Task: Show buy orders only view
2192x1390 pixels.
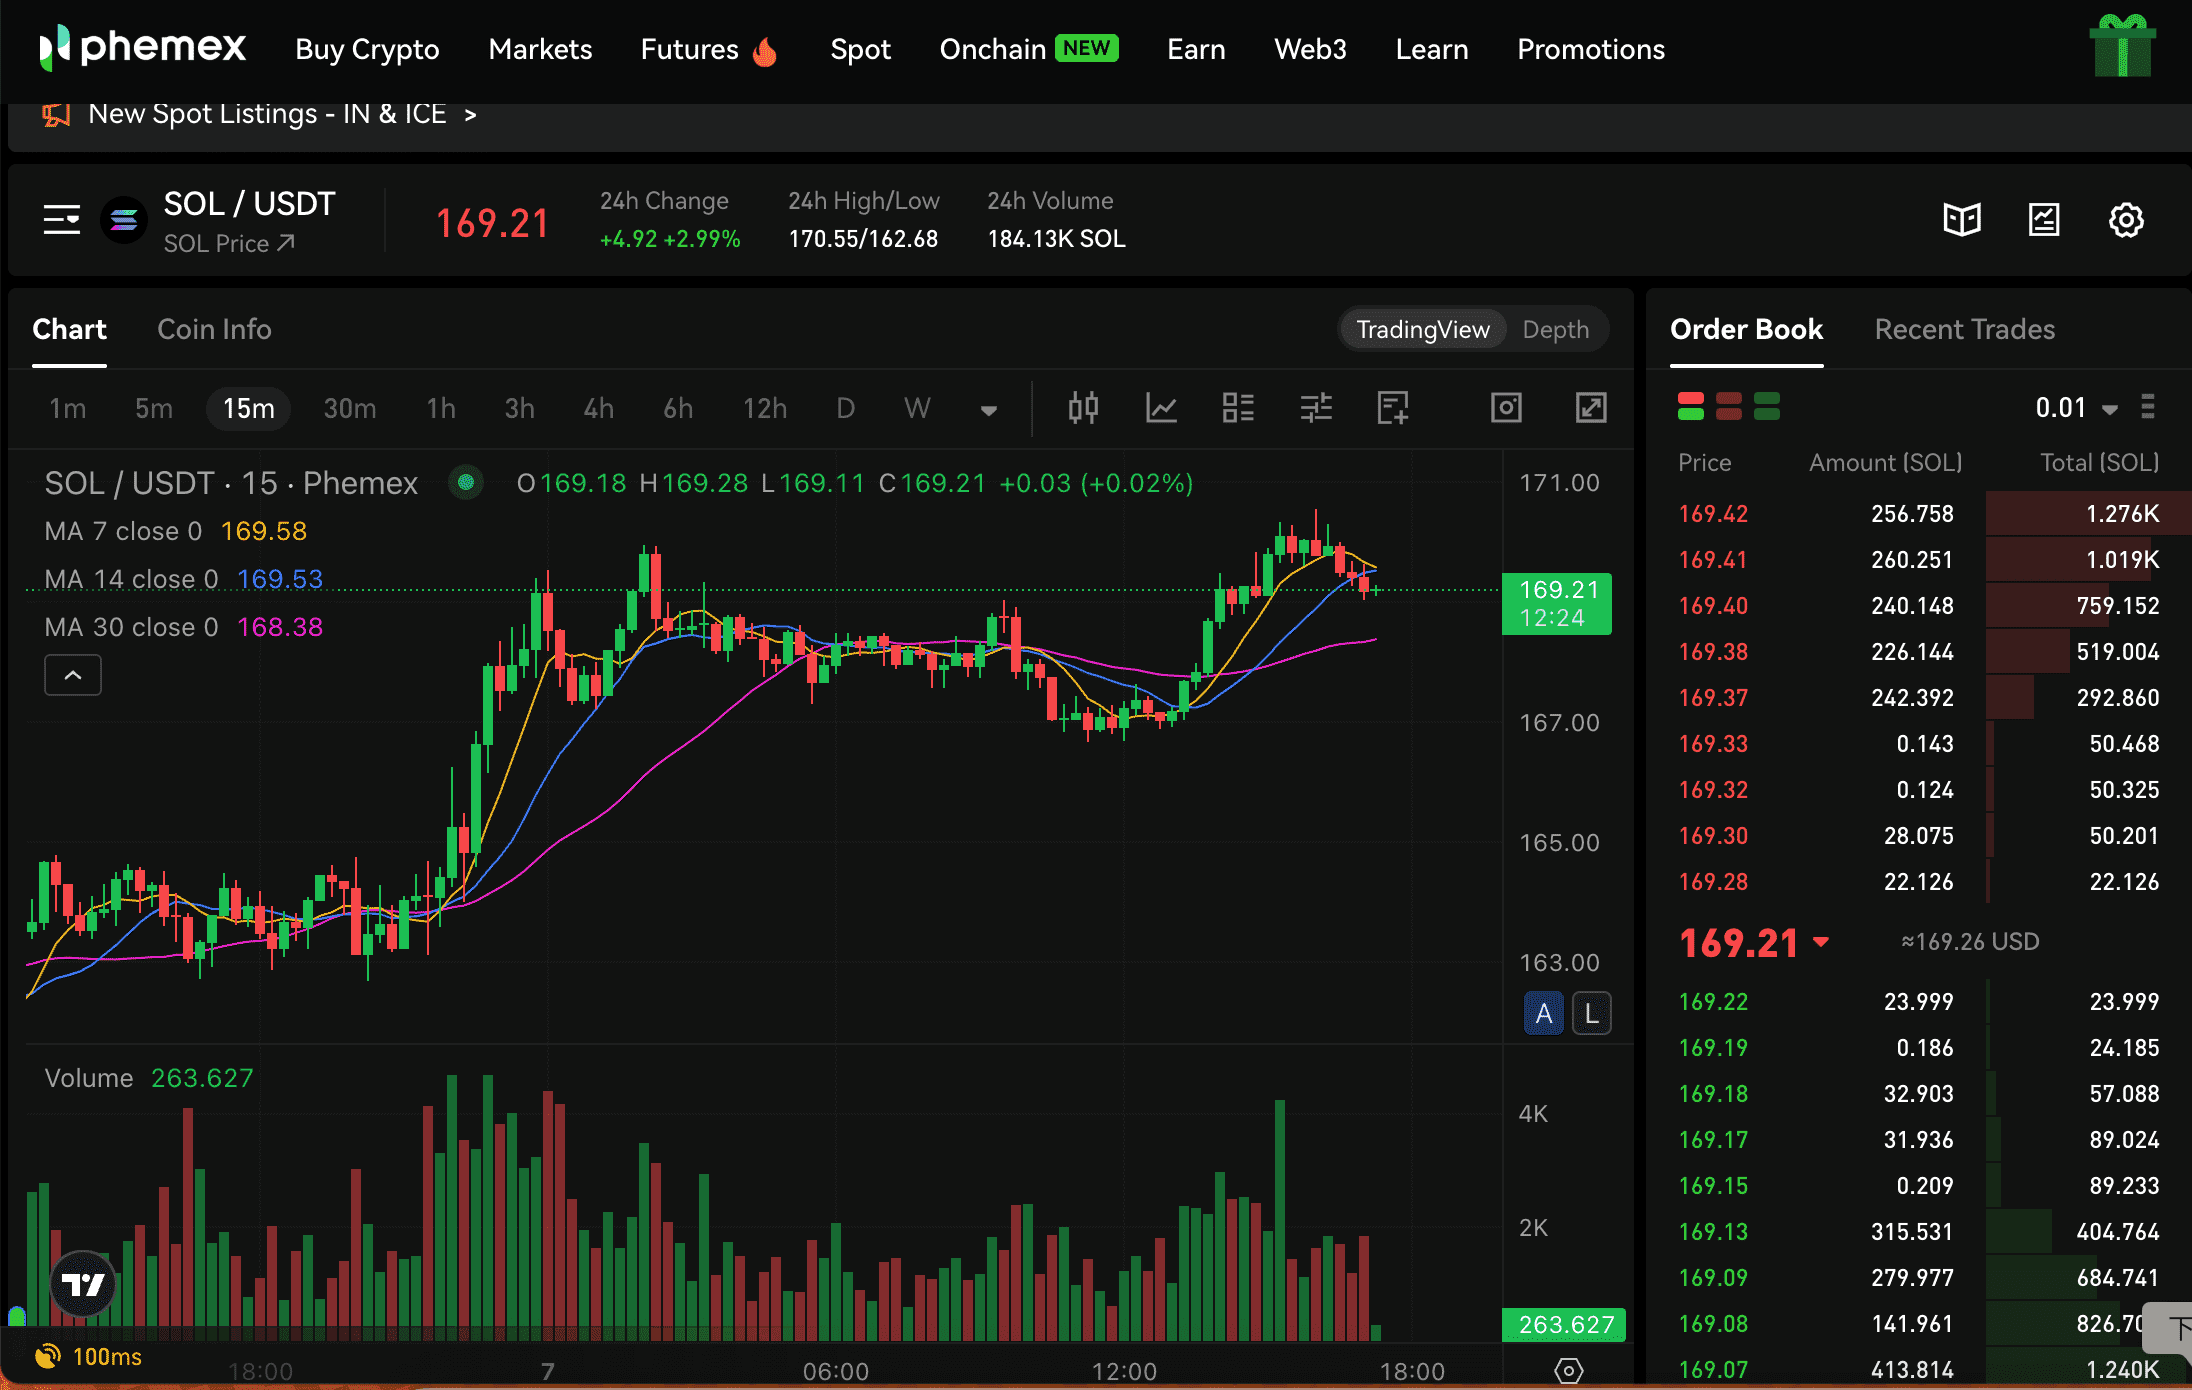Action: 1767,407
